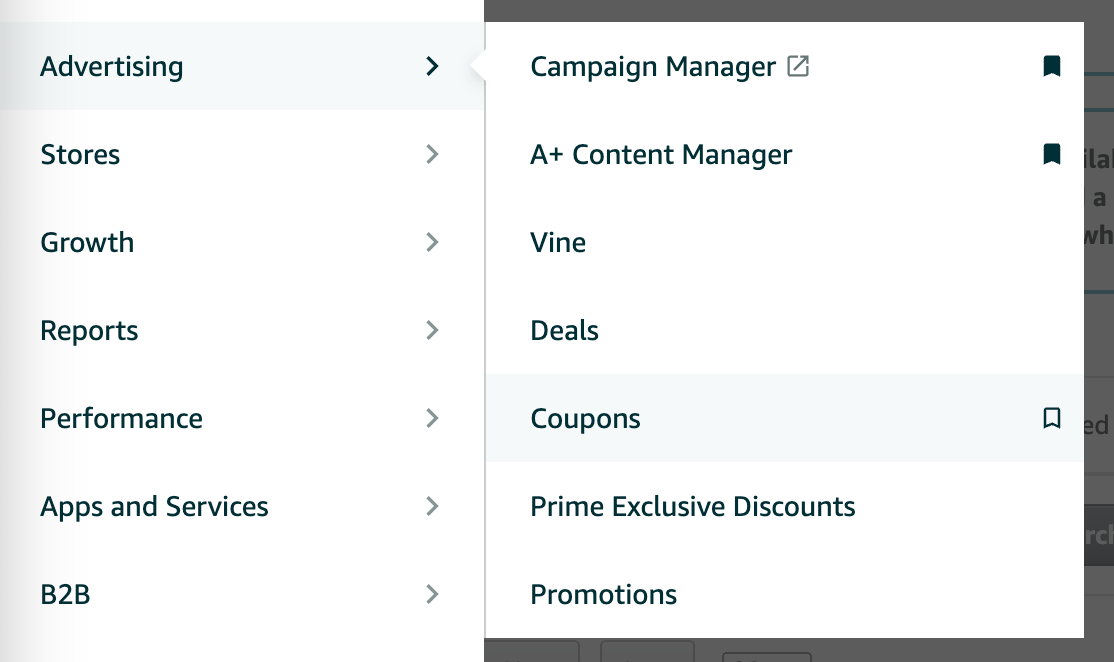
Task: Click the Apps and Services chevron
Action: click(432, 506)
